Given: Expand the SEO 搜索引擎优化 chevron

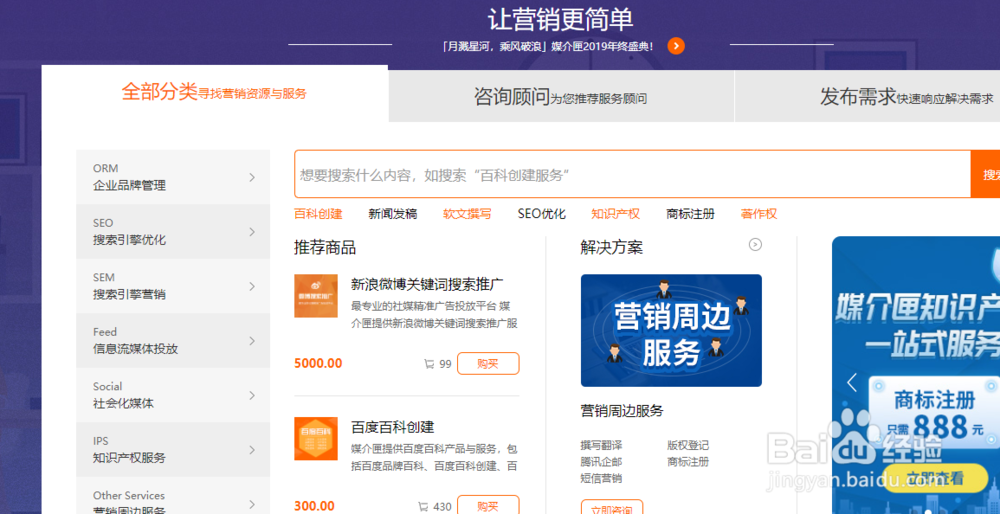Looking at the screenshot, I should (x=252, y=231).
